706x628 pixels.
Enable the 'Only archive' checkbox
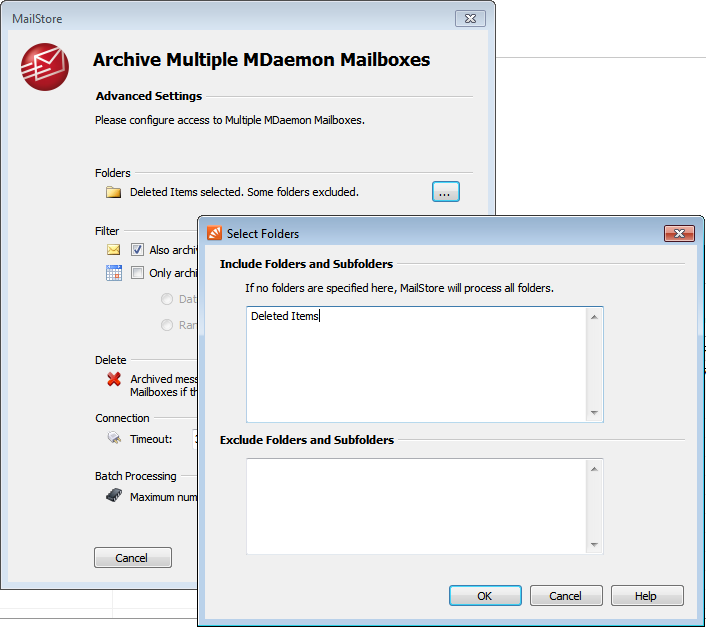pos(137,273)
